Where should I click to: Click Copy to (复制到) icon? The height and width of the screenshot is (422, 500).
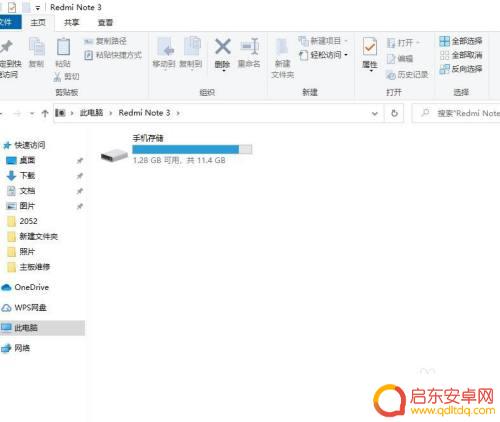[192, 47]
